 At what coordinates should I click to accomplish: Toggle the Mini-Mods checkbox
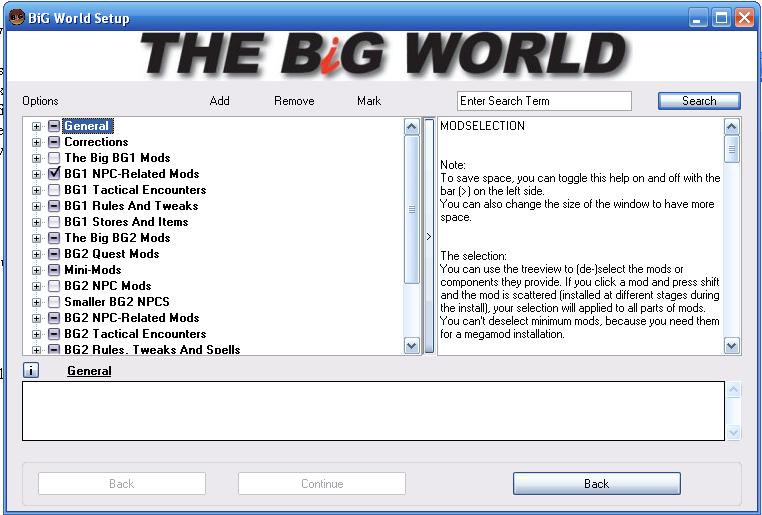[x=54, y=270]
